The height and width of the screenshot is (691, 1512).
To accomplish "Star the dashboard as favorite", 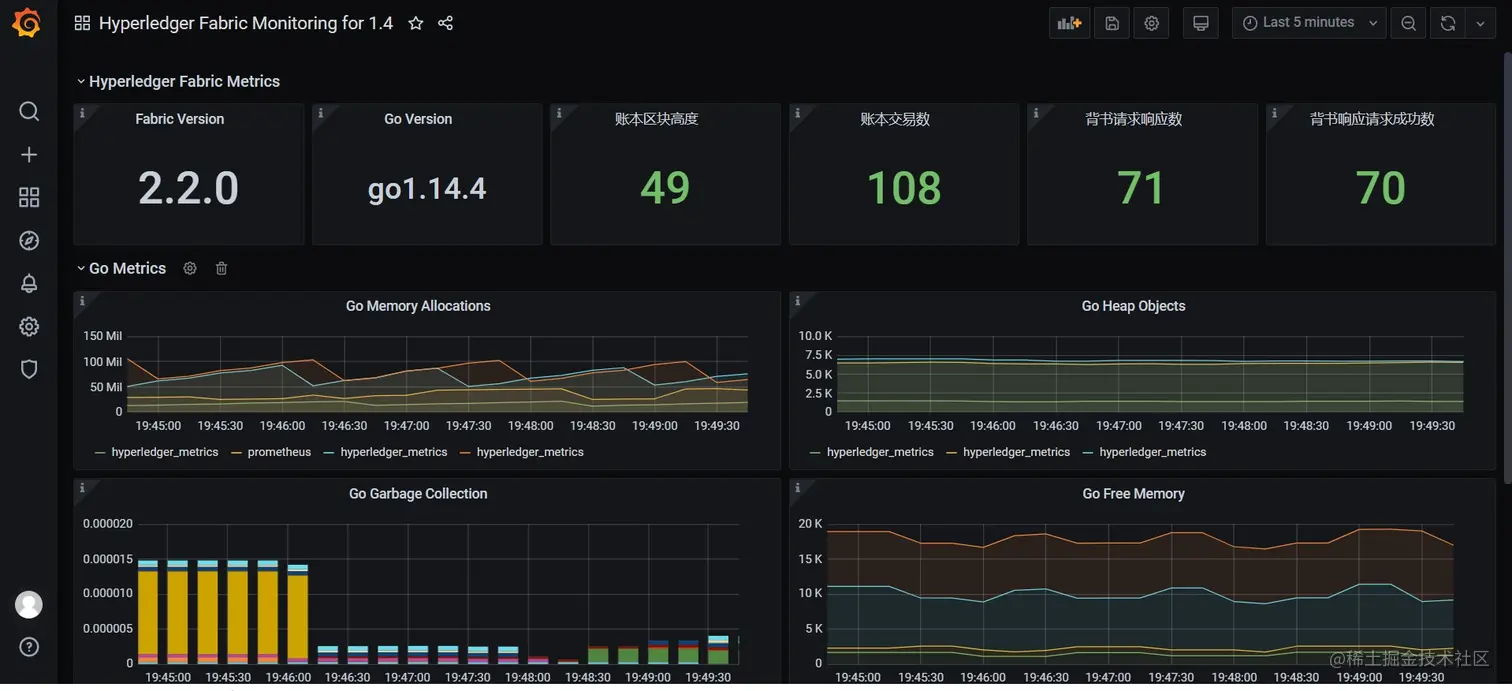I will [416, 23].
